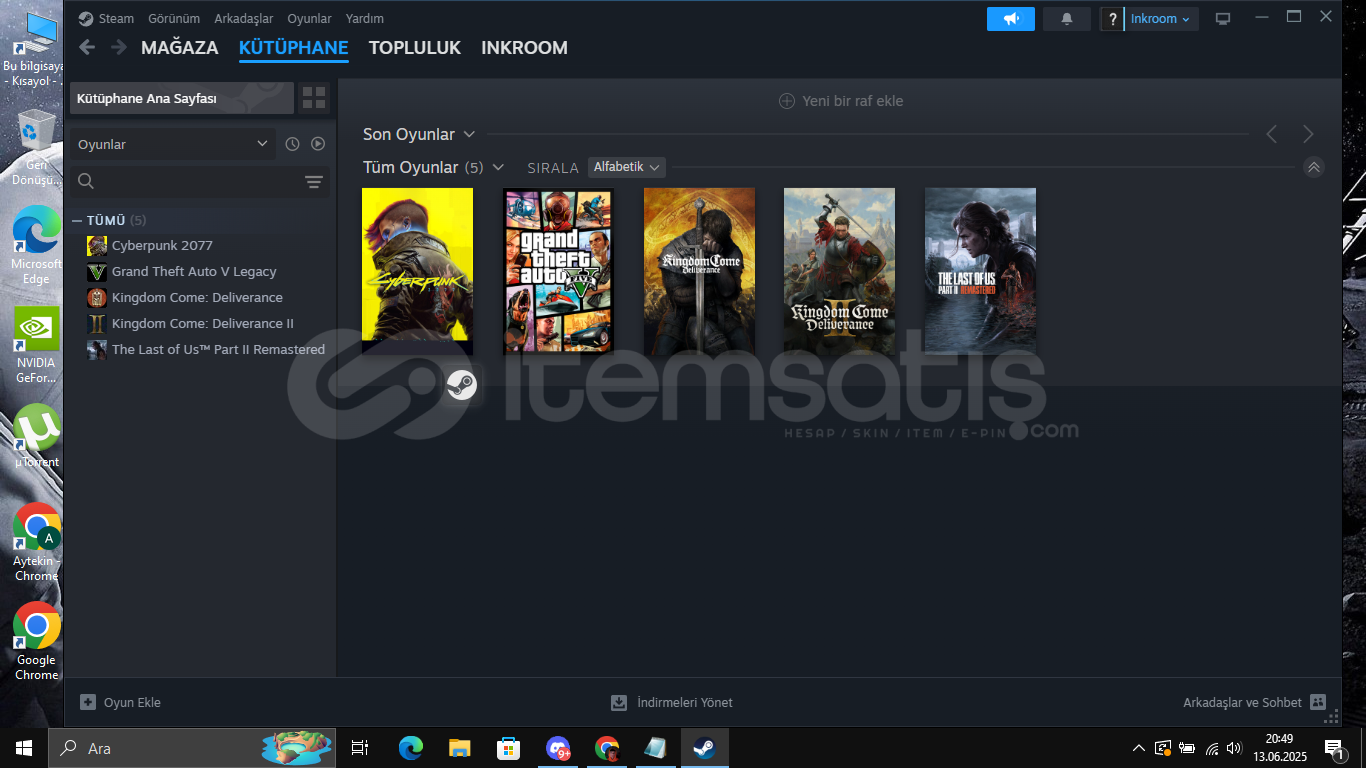Click the search magnifier in library sidebar
The height and width of the screenshot is (768, 1366).
coord(86,181)
